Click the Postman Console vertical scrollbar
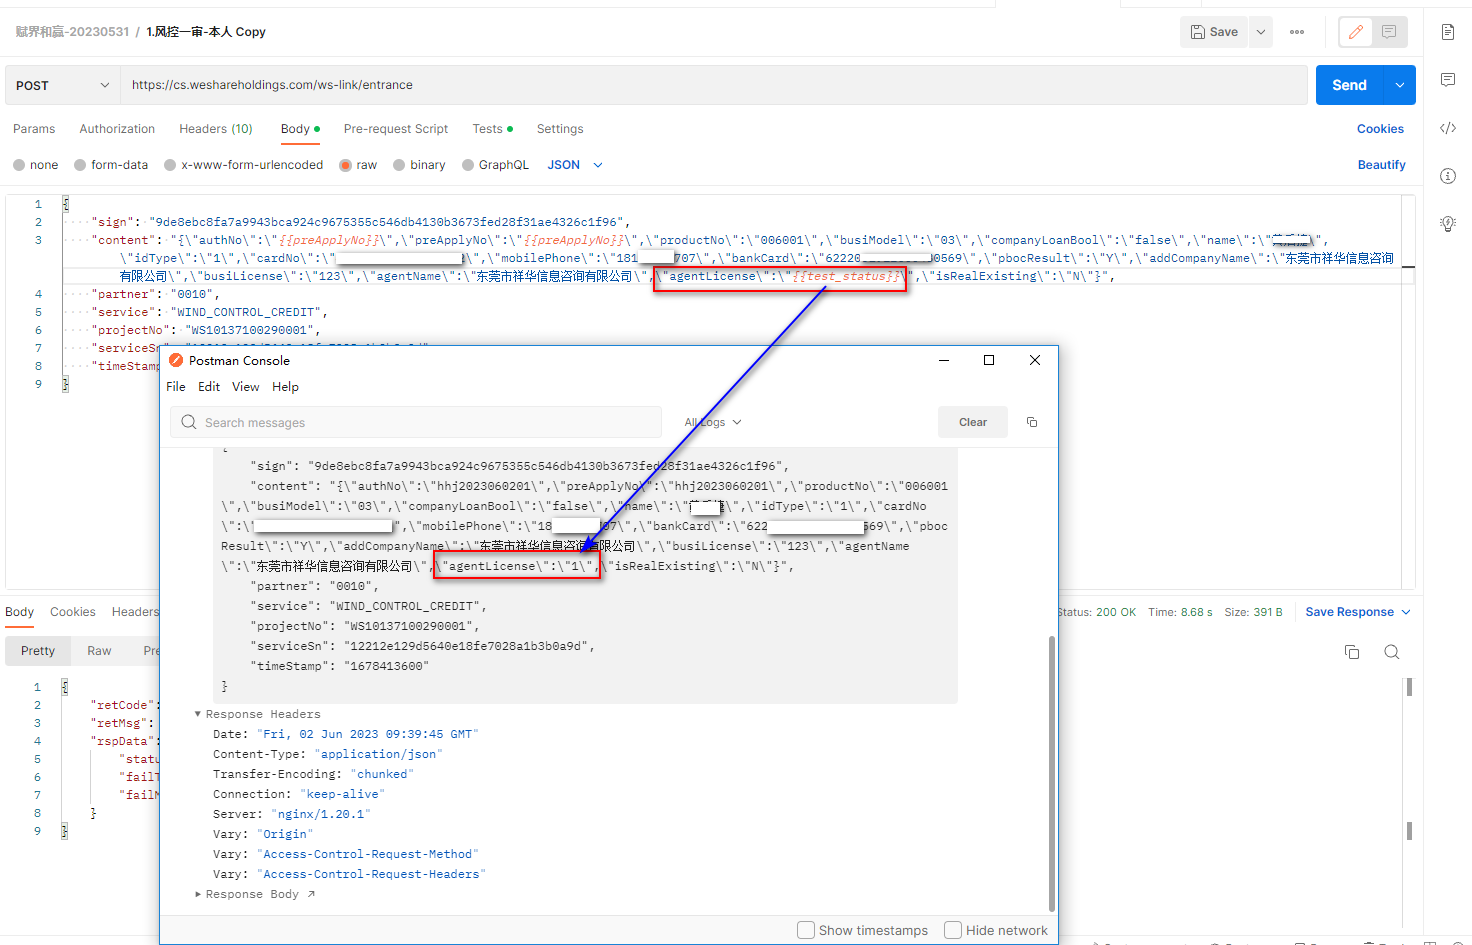The width and height of the screenshot is (1472, 945). [1051, 773]
